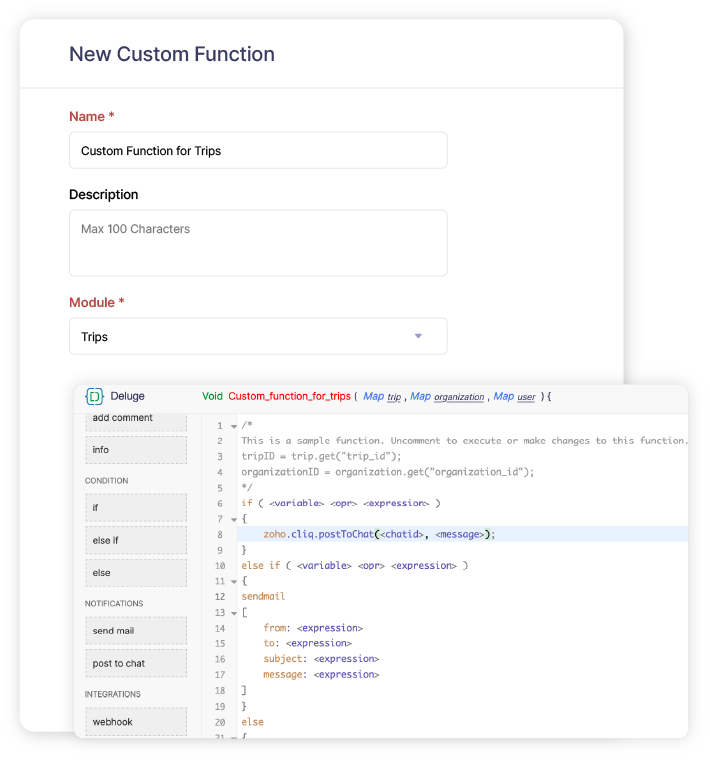Image resolution: width=710 pixels, height=760 pixels.
Task: Collapse the code fold arrow at line 7
Action: (234, 520)
